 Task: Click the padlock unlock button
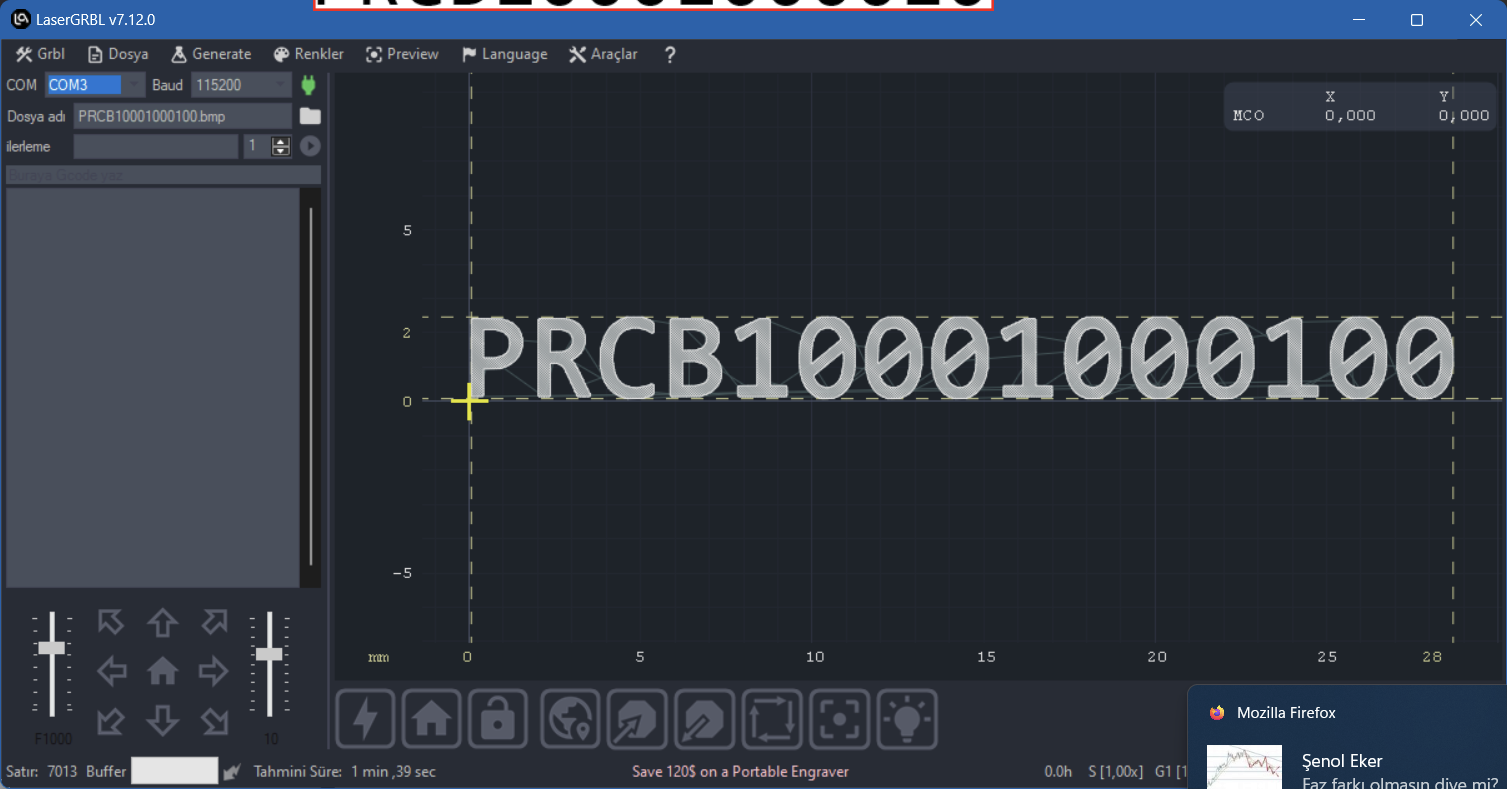point(498,719)
